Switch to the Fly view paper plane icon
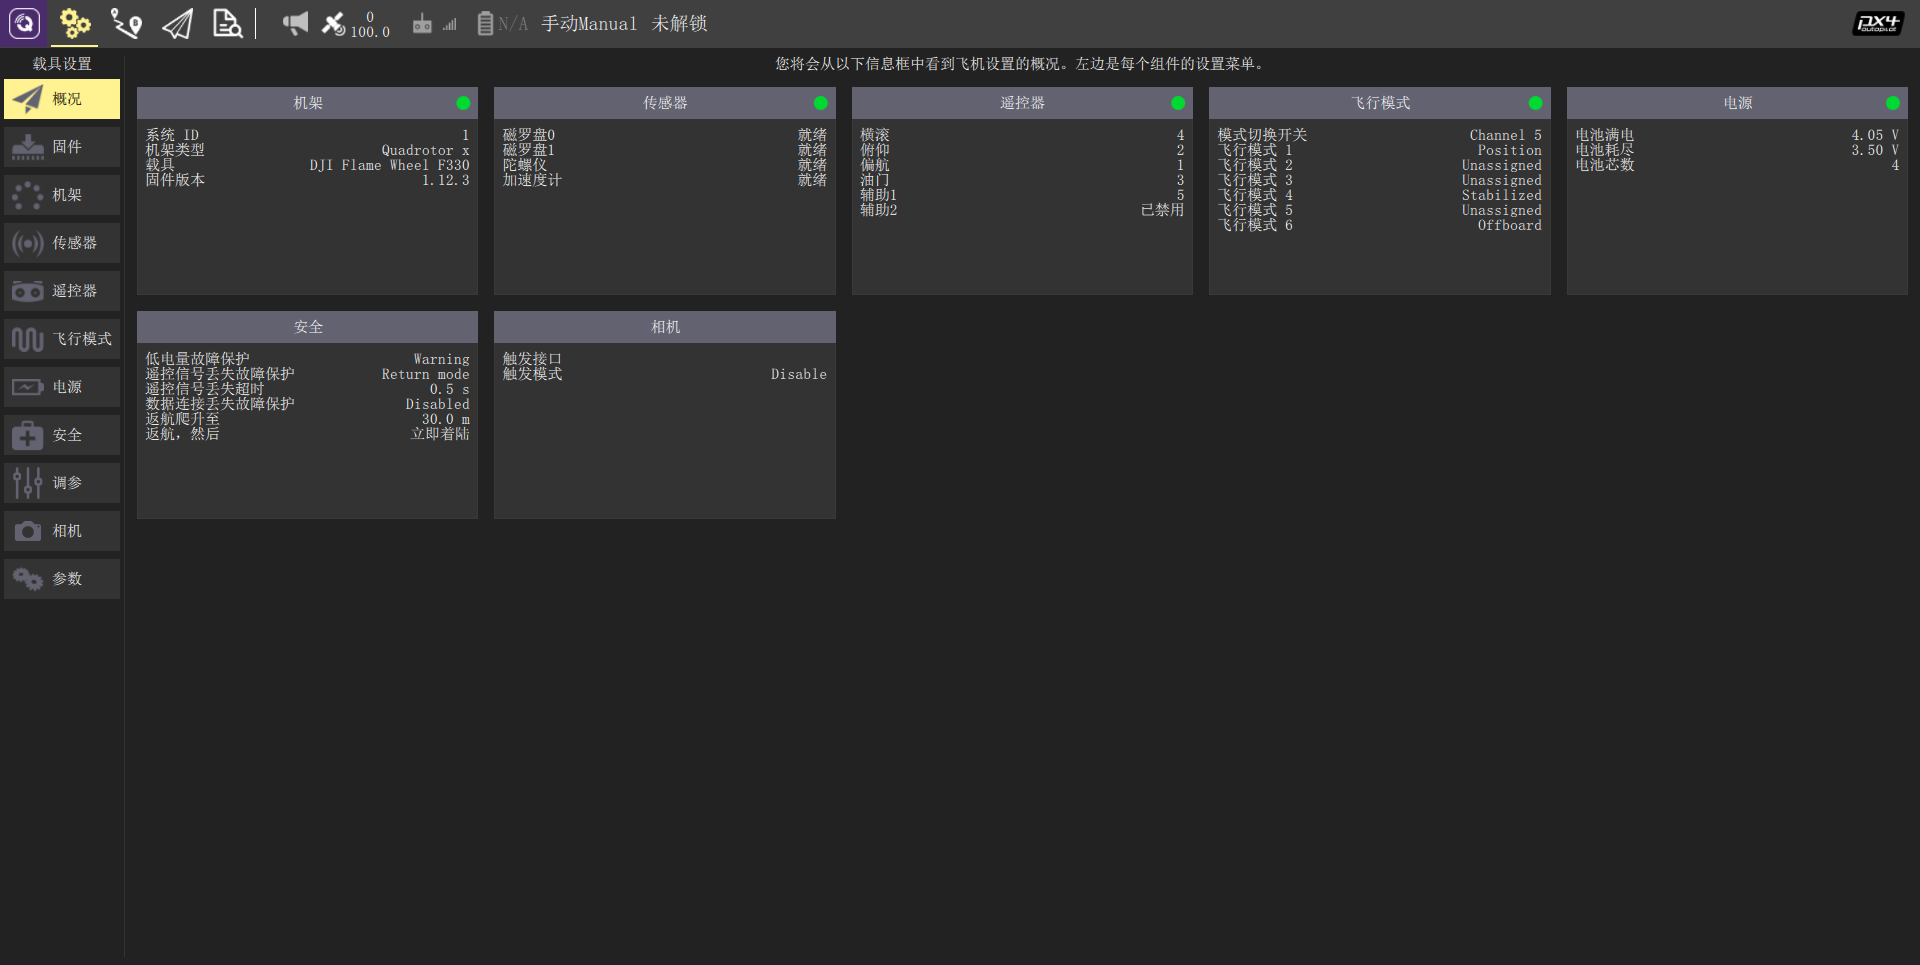Screen dimensions: 1920x965 [177, 23]
